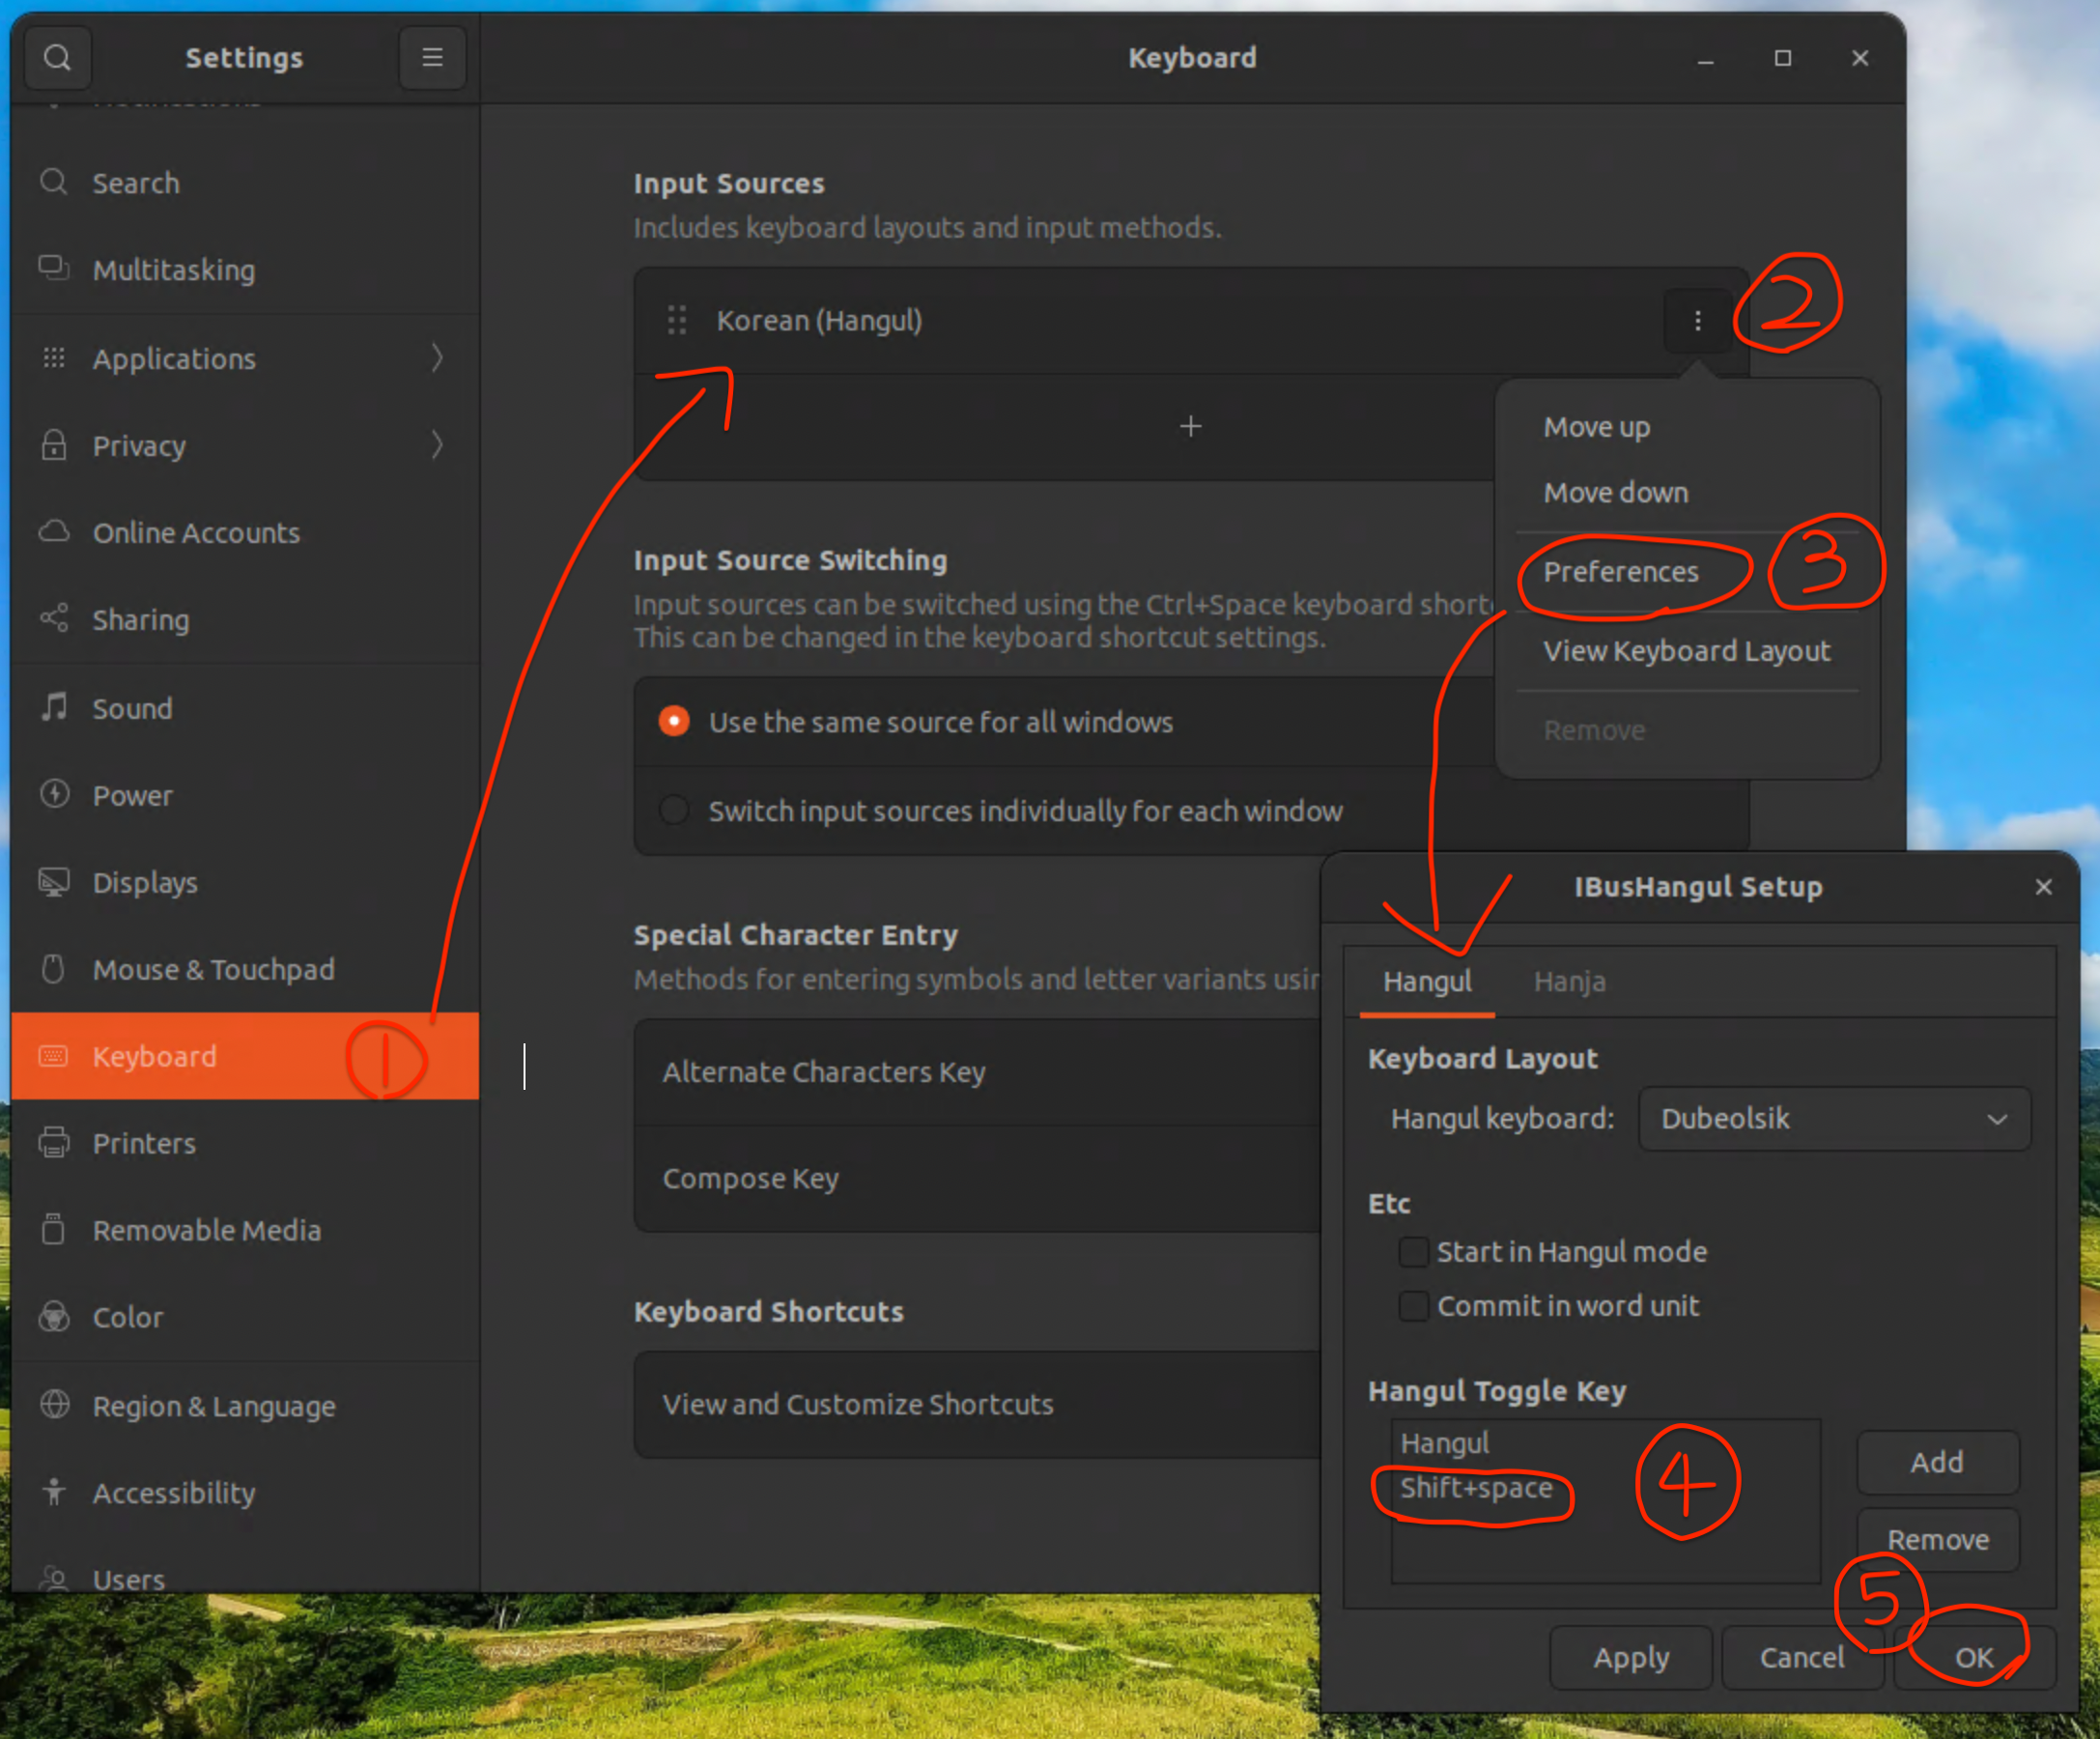Check Commit in word unit option

1413,1306
